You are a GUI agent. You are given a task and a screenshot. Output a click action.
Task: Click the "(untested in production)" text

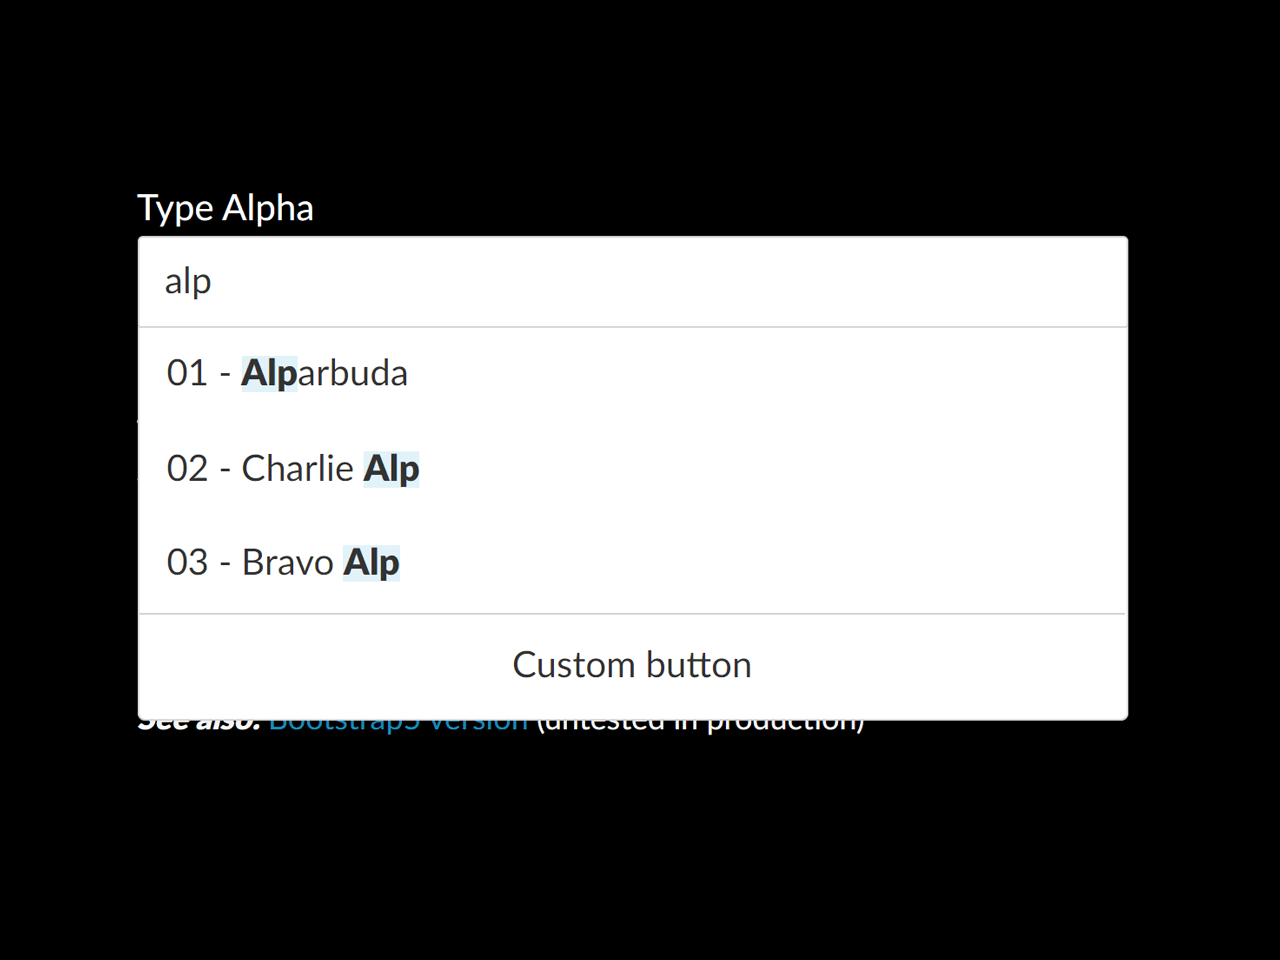pyautogui.click(x=700, y=724)
